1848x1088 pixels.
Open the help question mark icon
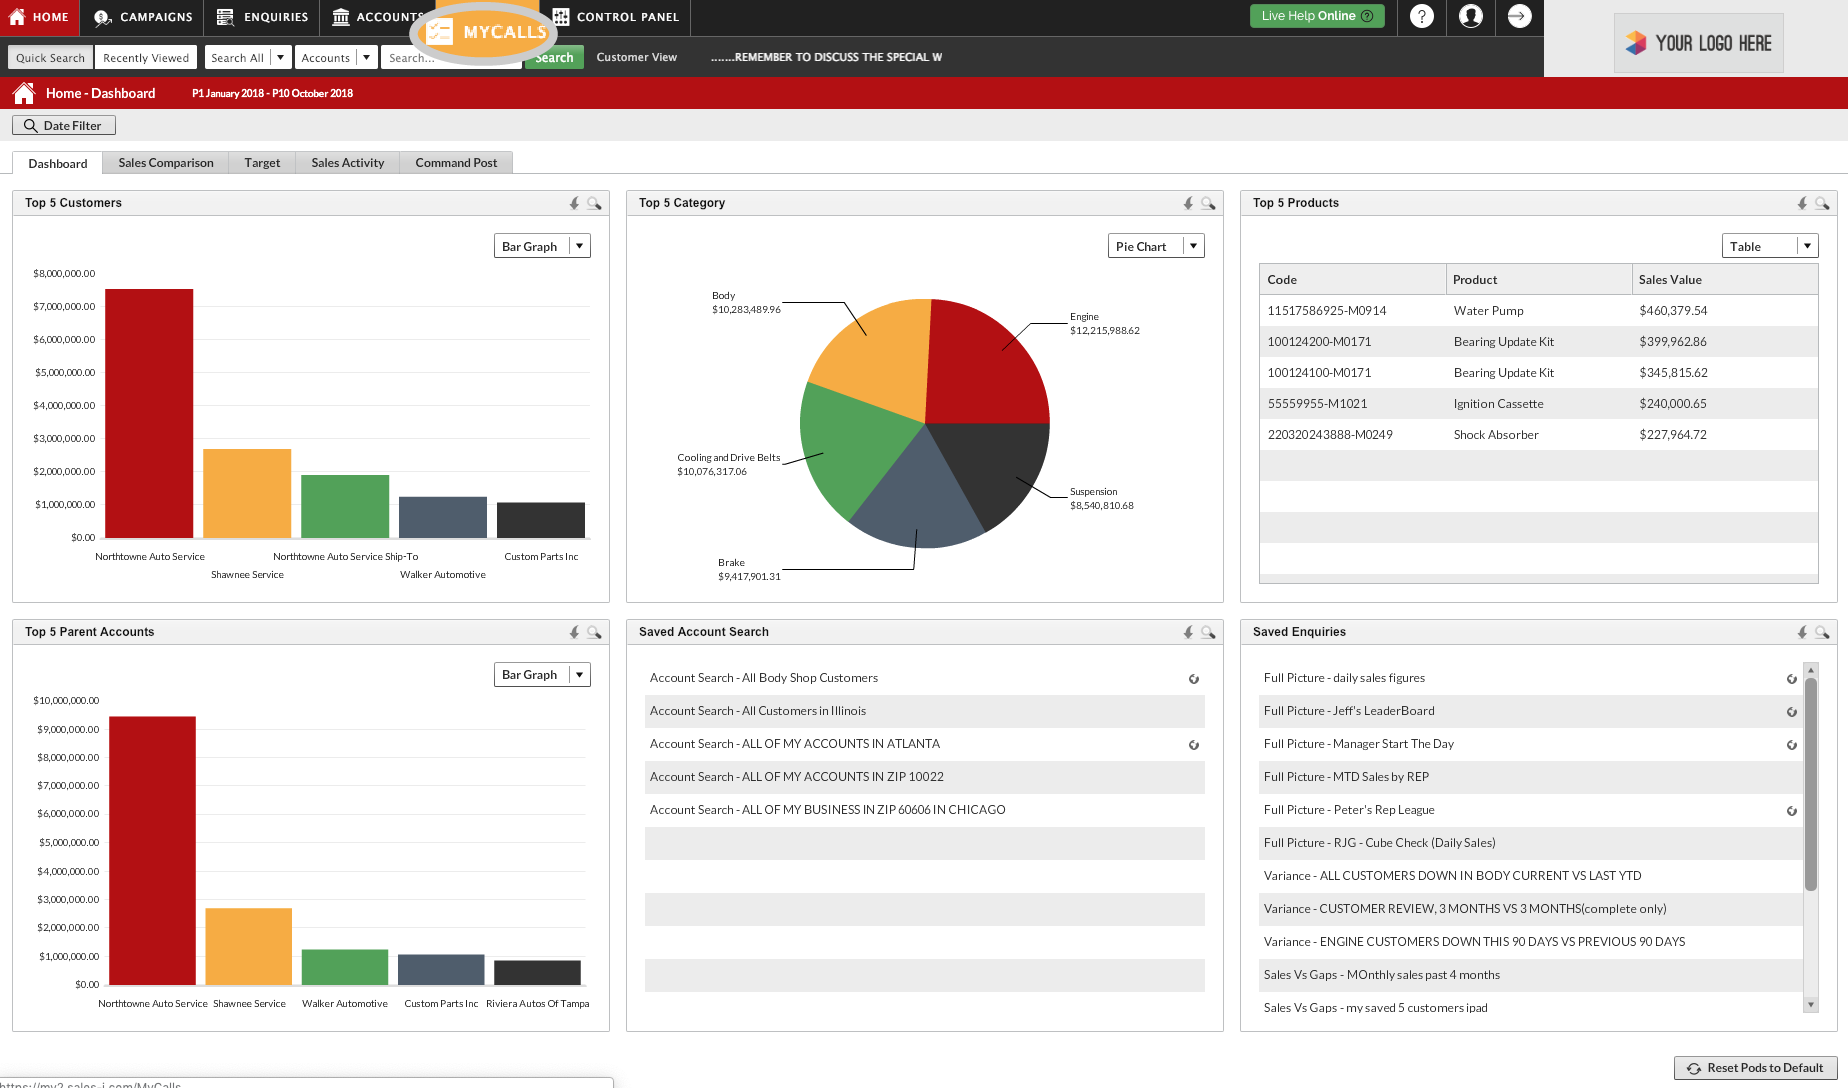pyautogui.click(x=1421, y=16)
